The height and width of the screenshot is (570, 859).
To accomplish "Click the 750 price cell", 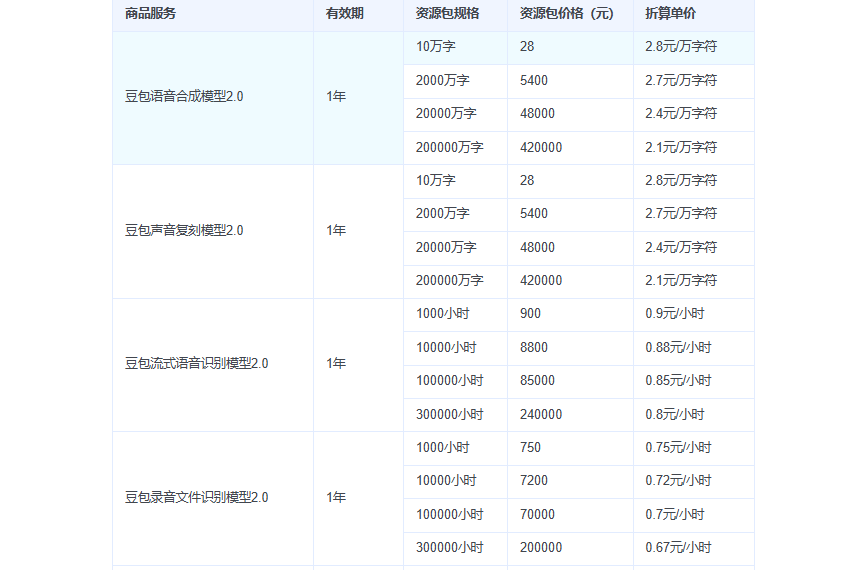I will coord(570,448).
